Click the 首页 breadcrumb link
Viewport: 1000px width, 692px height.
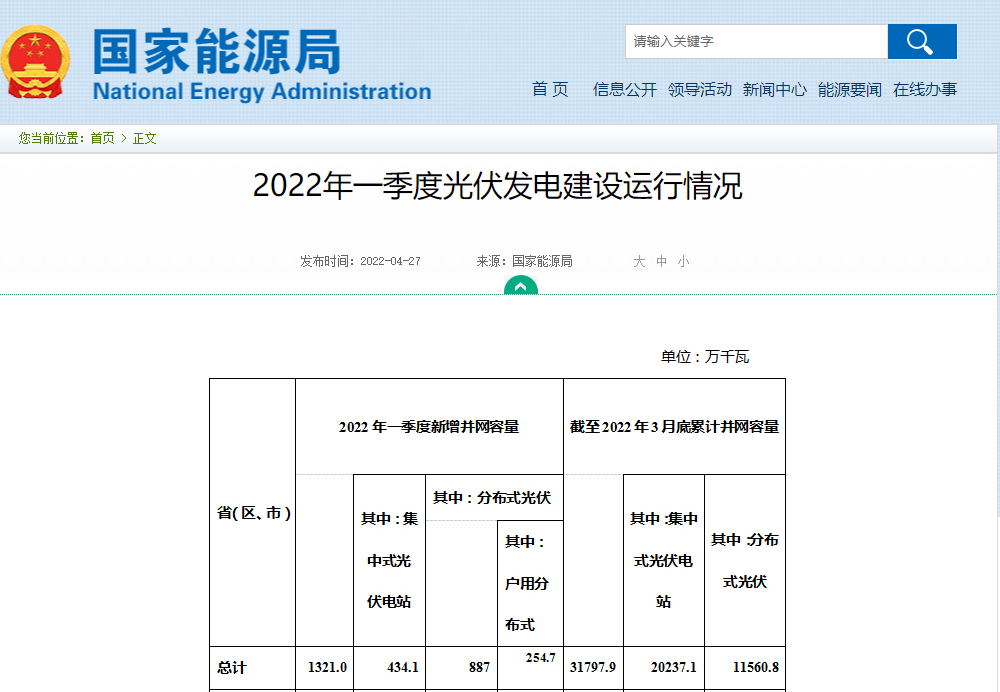[x=102, y=138]
